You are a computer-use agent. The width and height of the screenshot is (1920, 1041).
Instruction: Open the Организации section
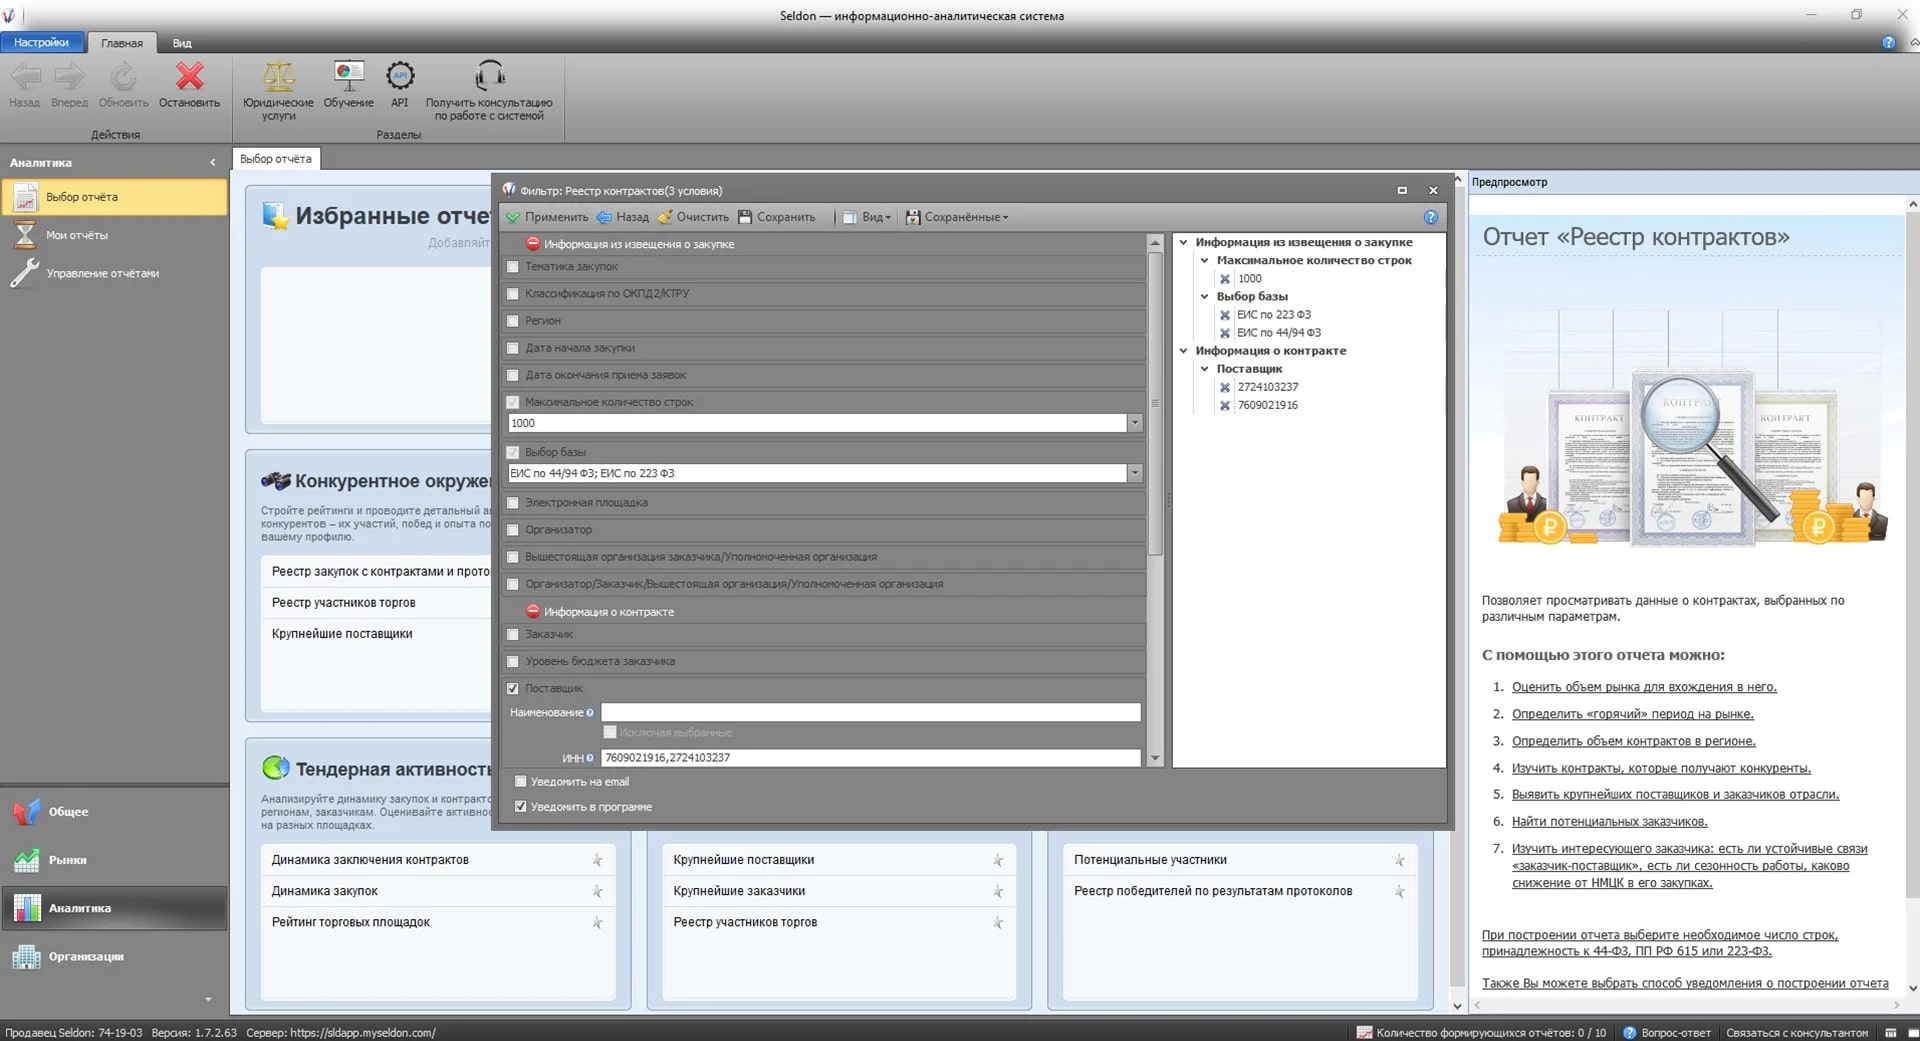pyautogui.click(x=115, y=956)
